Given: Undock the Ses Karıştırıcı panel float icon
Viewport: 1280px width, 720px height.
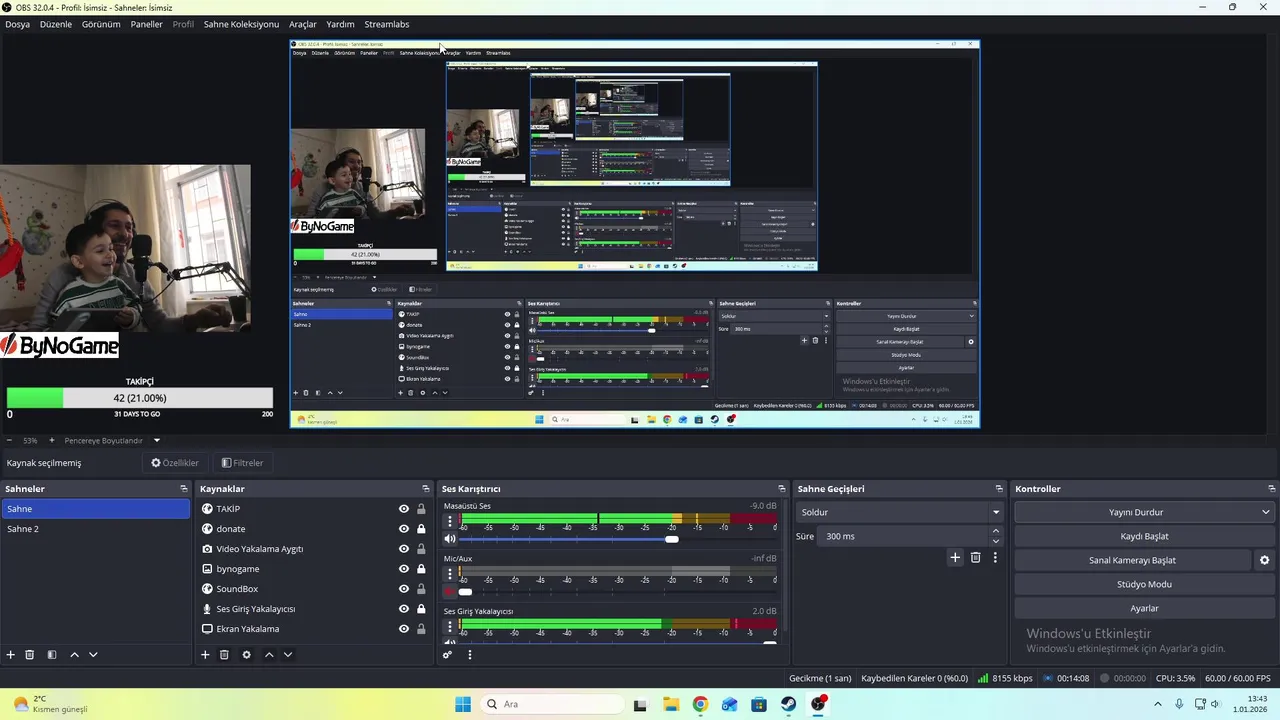Looking at the screenshot, I should click(x=782, y=489).
